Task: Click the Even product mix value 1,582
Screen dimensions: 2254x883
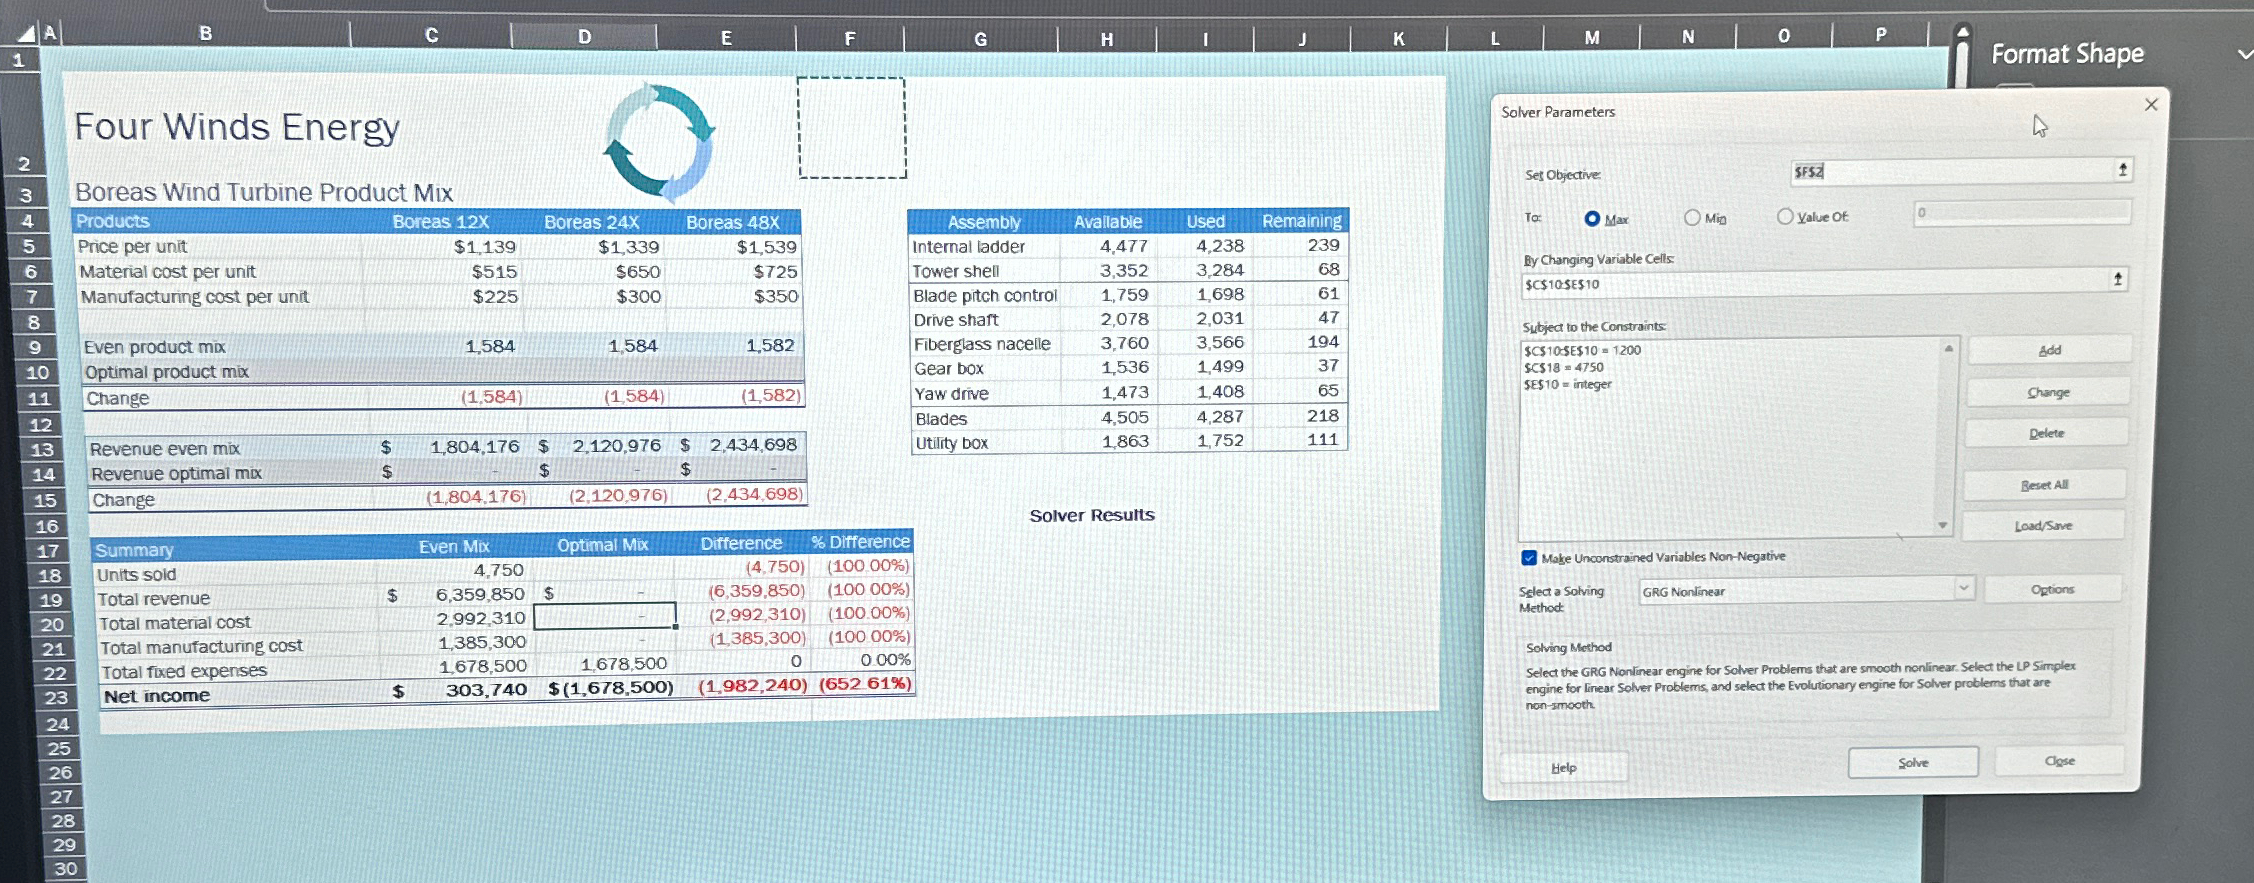Action: pyautogui.click(x=770, y=345)
